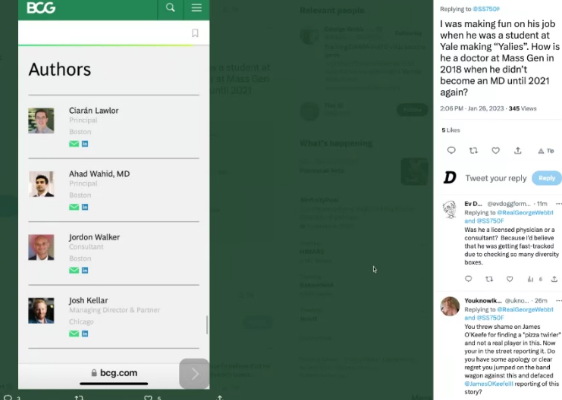Reply to main tweet via comment icon
Screen dimensions: 562x400
coord(451,151)
